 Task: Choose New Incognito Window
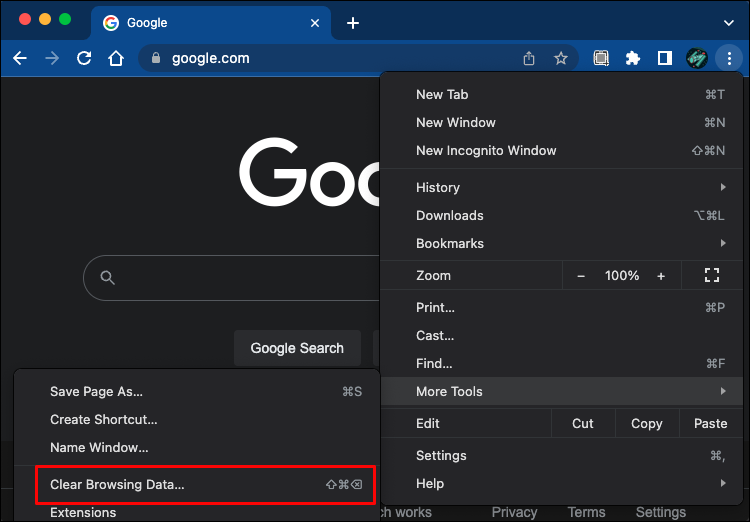click(x=486, y=150)
